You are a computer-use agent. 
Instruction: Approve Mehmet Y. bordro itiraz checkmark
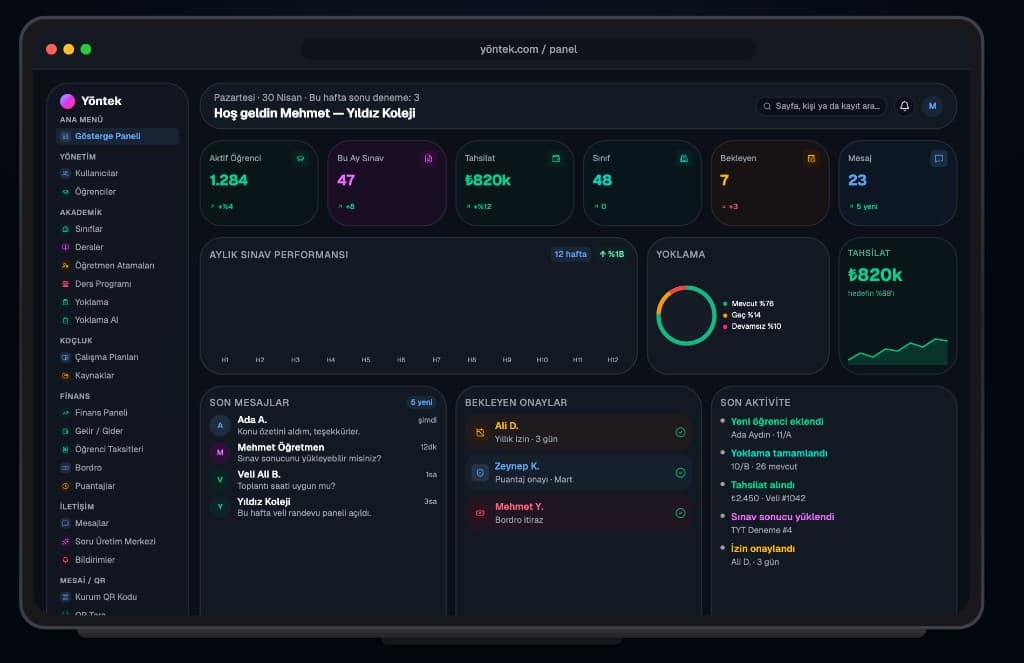point(680,513)
